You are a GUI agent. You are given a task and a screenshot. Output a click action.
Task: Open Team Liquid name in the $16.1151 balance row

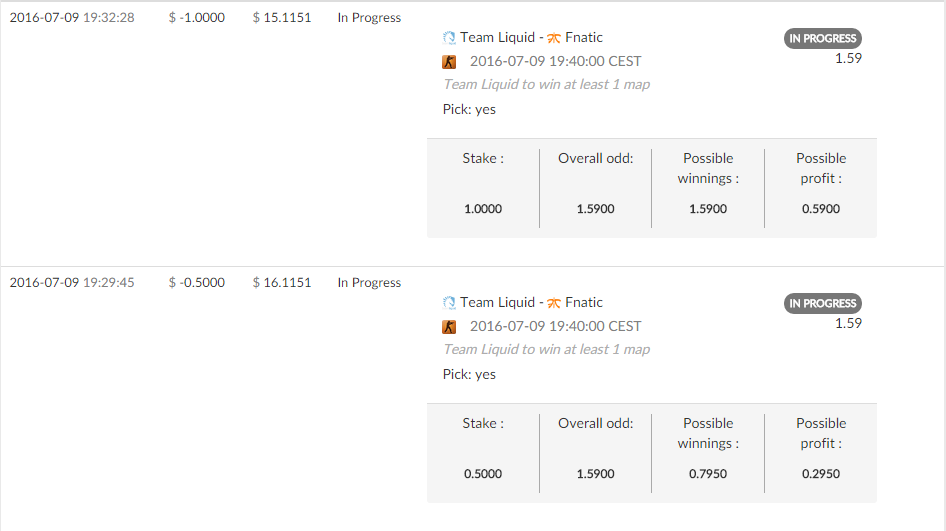point(497,303)
